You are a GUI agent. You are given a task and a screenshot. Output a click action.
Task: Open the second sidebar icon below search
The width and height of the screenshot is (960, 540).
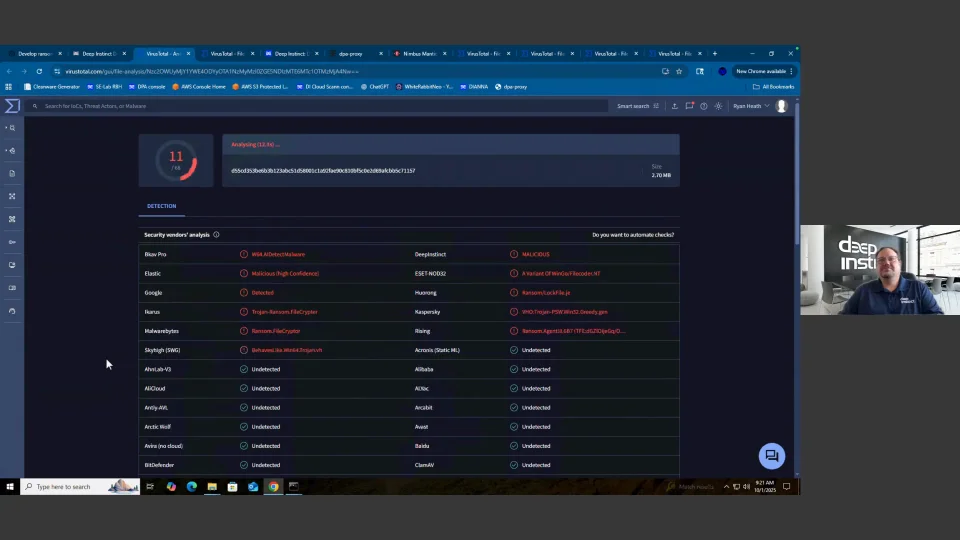[x=12, y=151]
